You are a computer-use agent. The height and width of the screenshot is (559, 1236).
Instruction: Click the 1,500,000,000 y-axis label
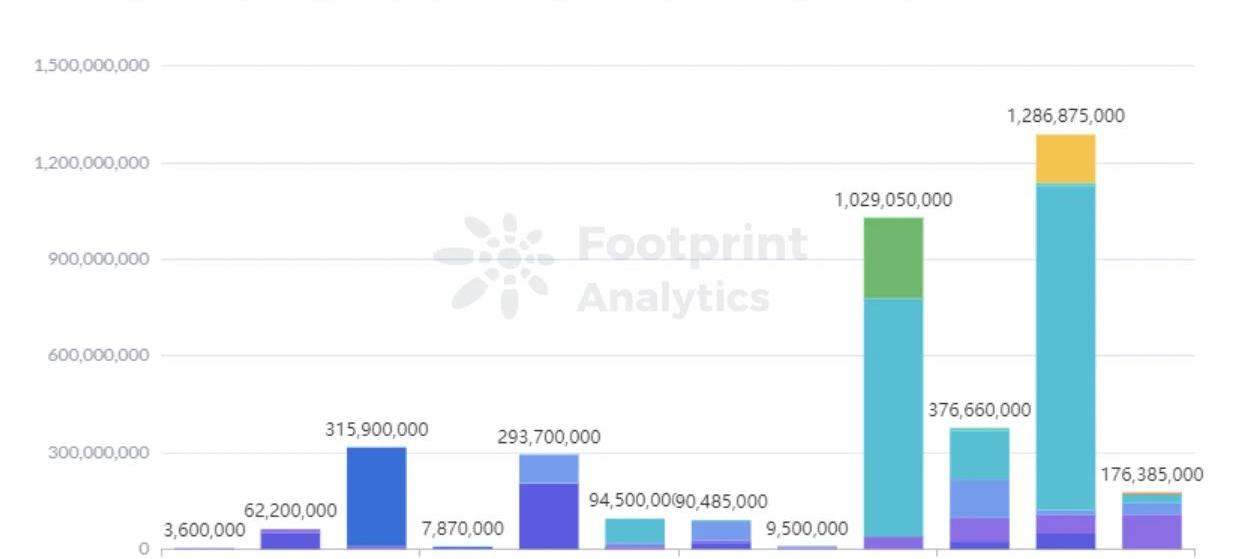click(92, 66)
